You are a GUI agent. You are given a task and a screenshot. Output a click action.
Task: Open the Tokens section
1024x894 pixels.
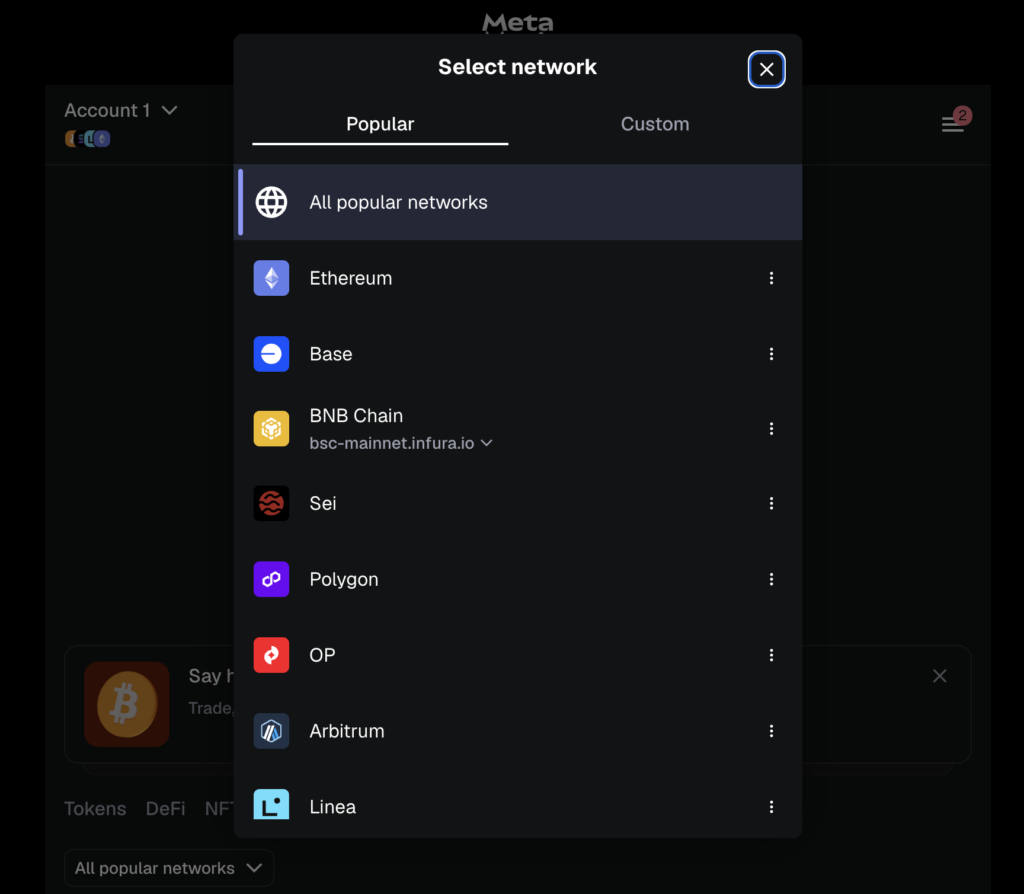click(95, 808)
